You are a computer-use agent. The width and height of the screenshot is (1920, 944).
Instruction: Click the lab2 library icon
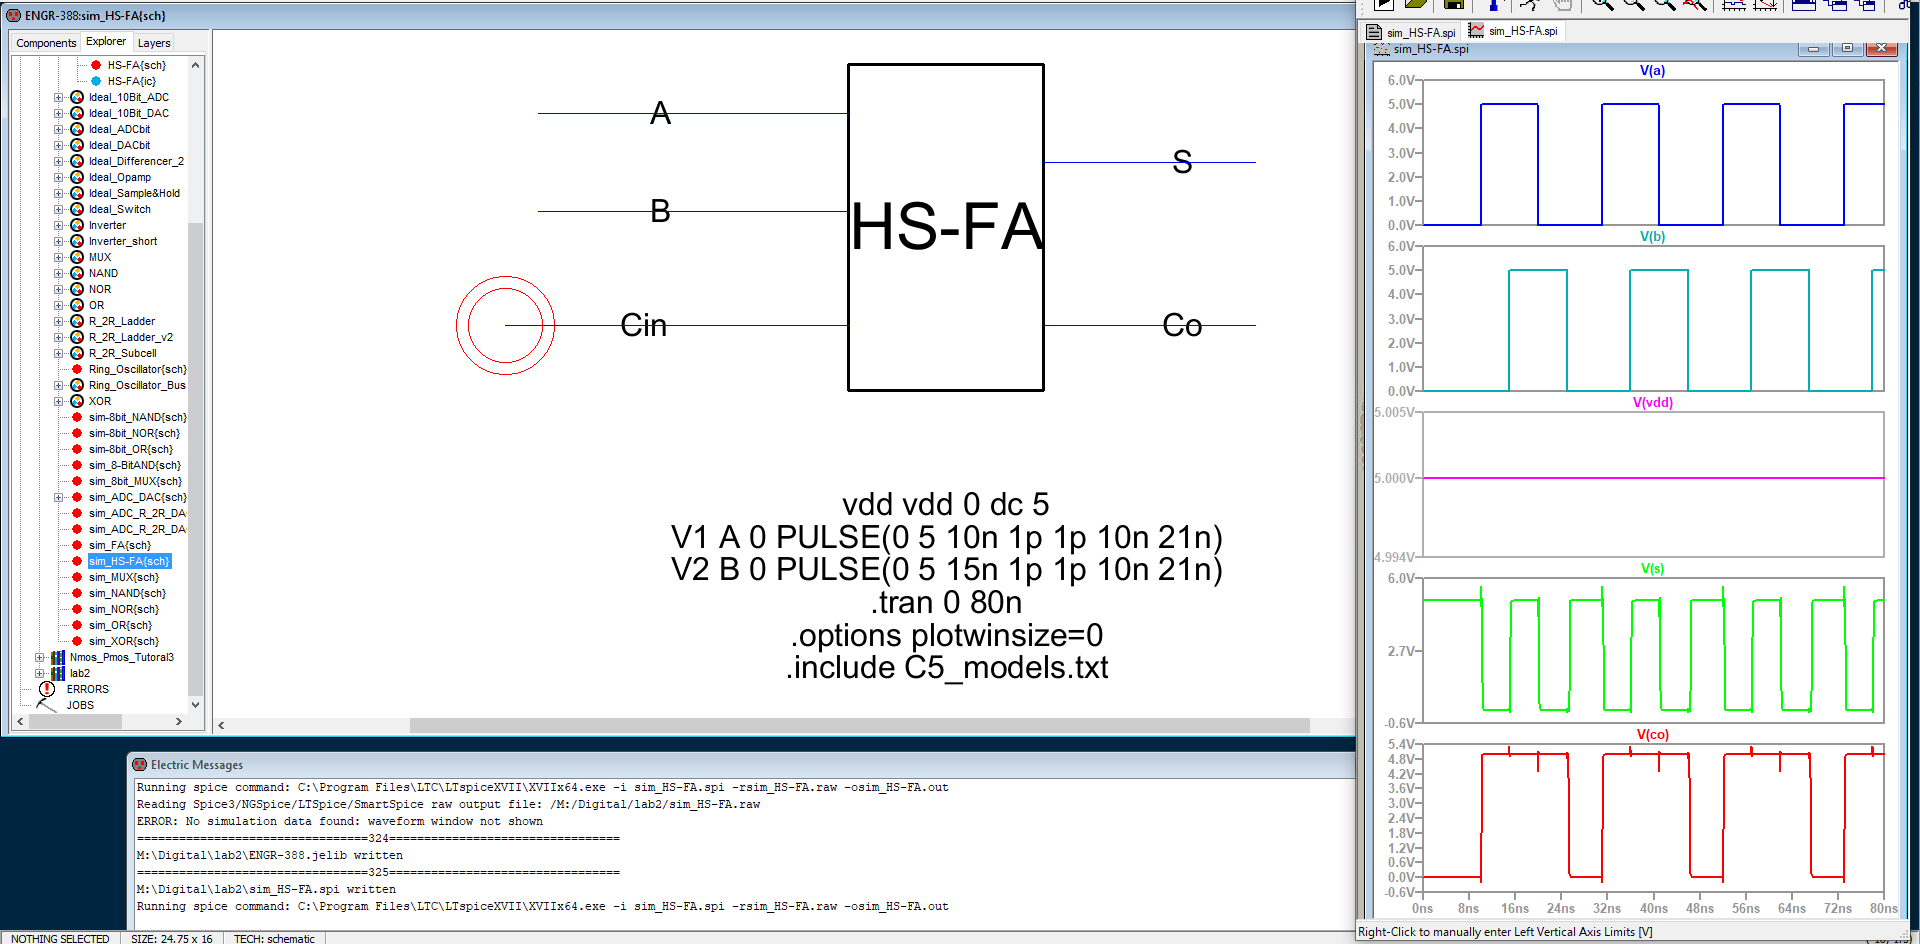[x=58, y=673]
